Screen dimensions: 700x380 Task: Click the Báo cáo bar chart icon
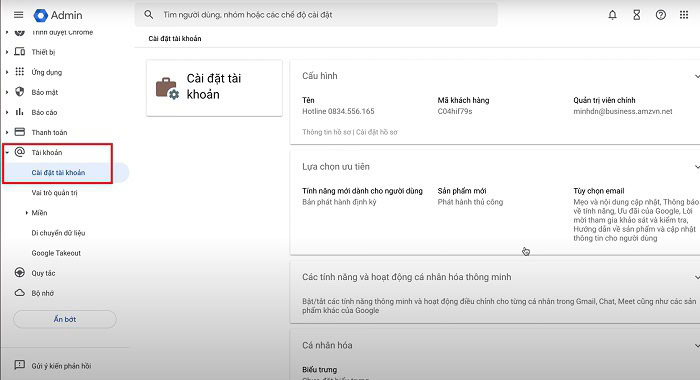coord(20,112)
